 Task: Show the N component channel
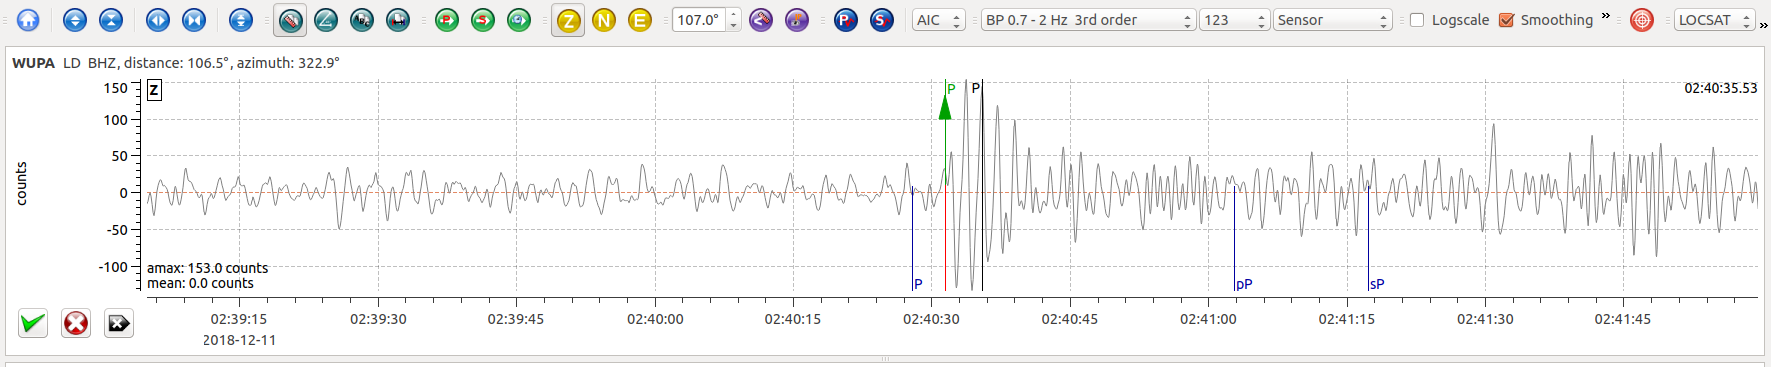pyautogui.click(x=604, y=19)
